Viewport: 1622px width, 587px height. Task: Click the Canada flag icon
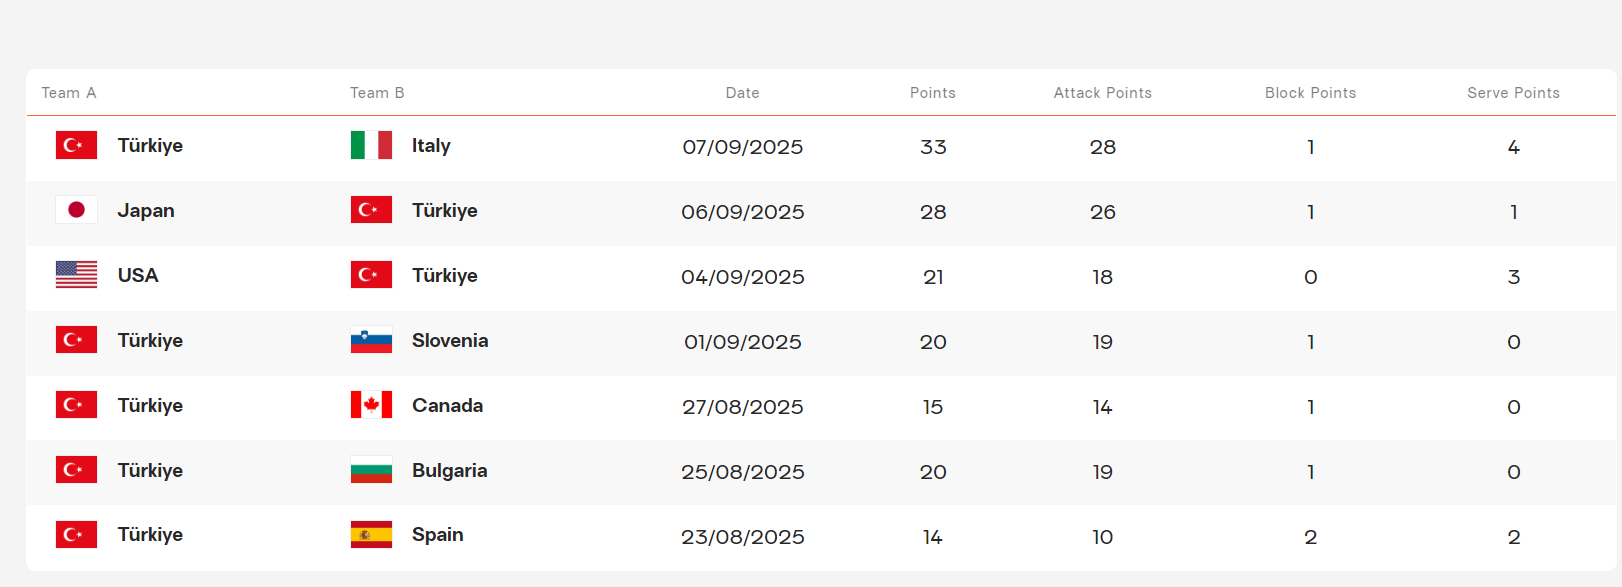pos(371,405)
